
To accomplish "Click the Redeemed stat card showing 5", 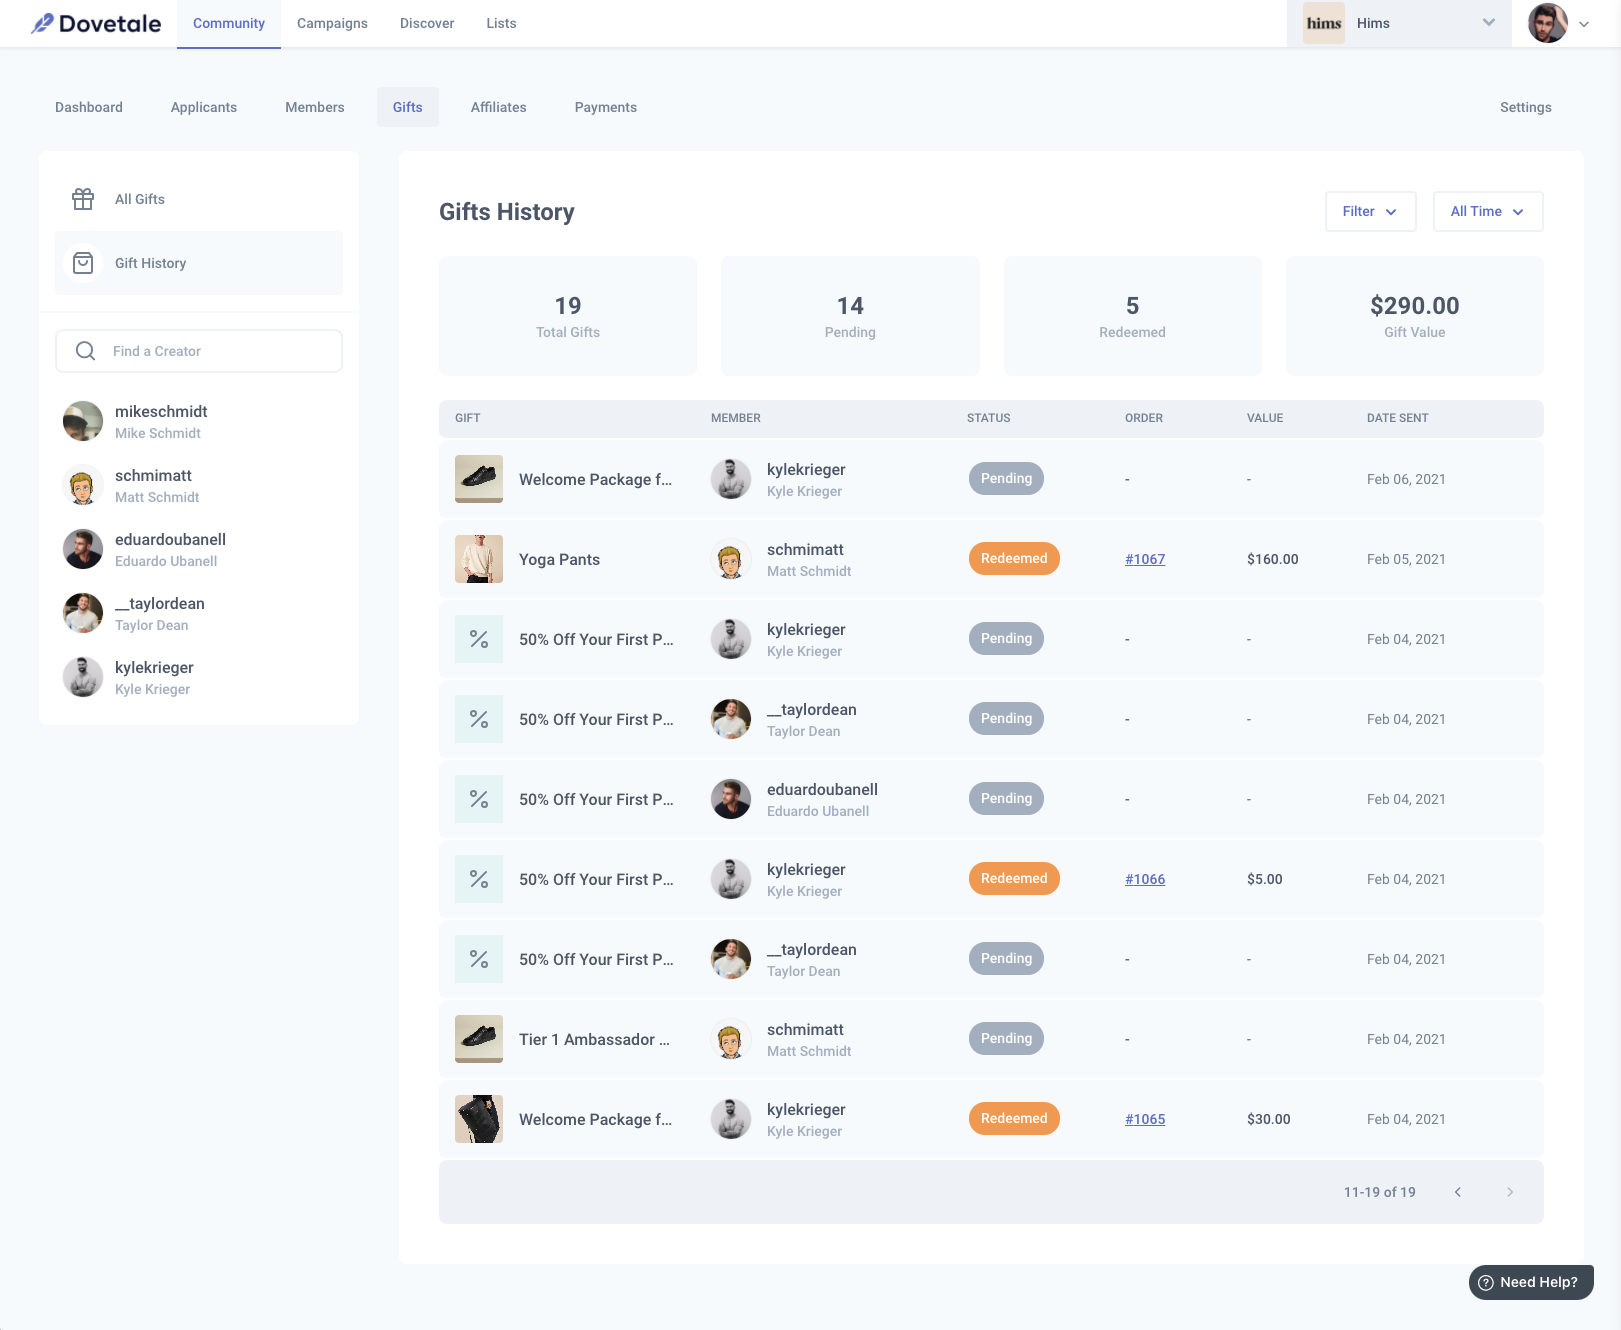I will pyautogui.click(x=1132, y=316).
